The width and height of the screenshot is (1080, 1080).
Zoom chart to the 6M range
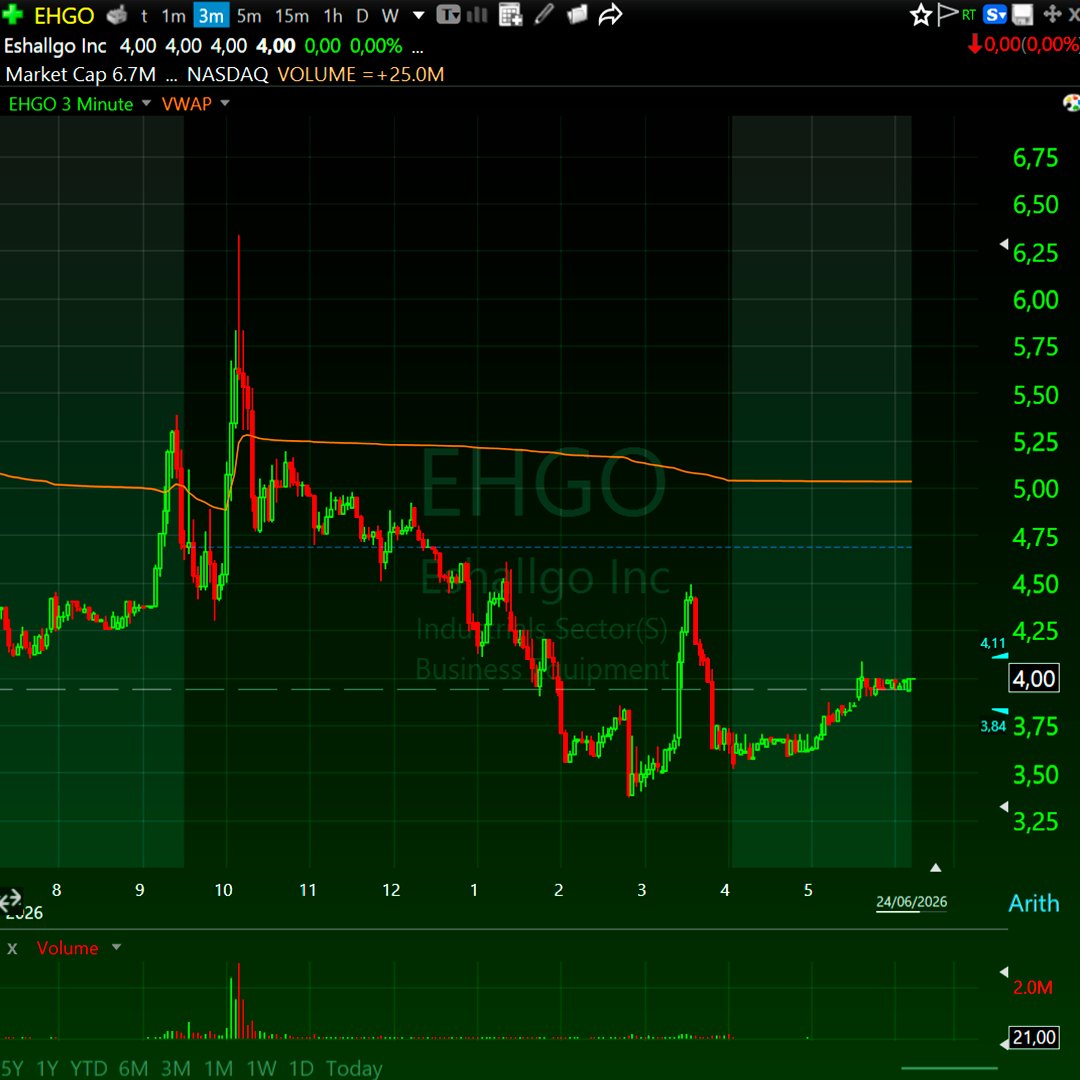click(x=133, y=1068)
